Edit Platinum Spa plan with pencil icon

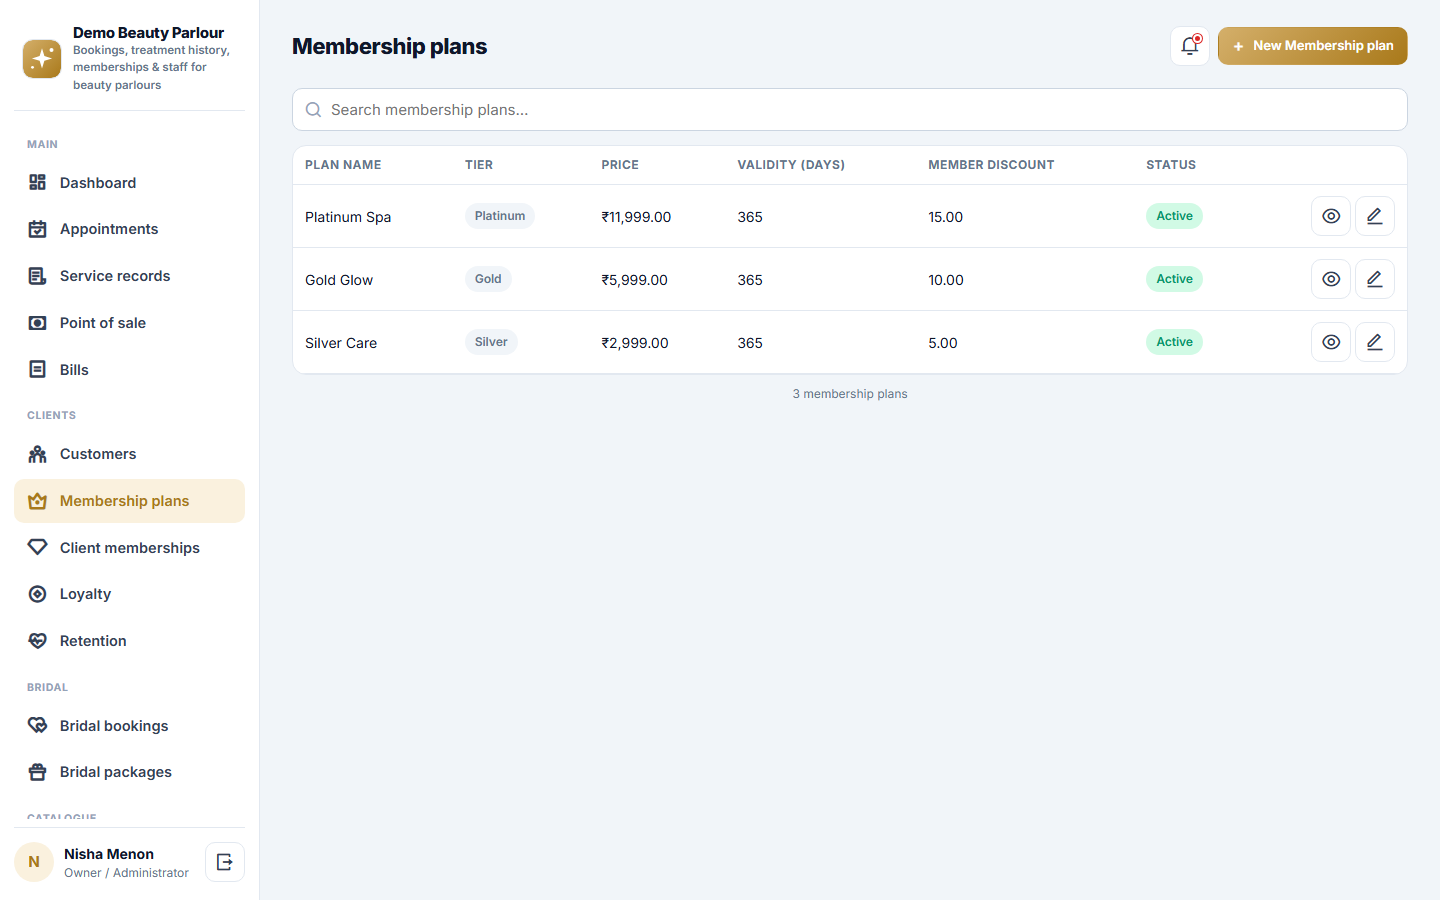click(x=1375, y=216)
